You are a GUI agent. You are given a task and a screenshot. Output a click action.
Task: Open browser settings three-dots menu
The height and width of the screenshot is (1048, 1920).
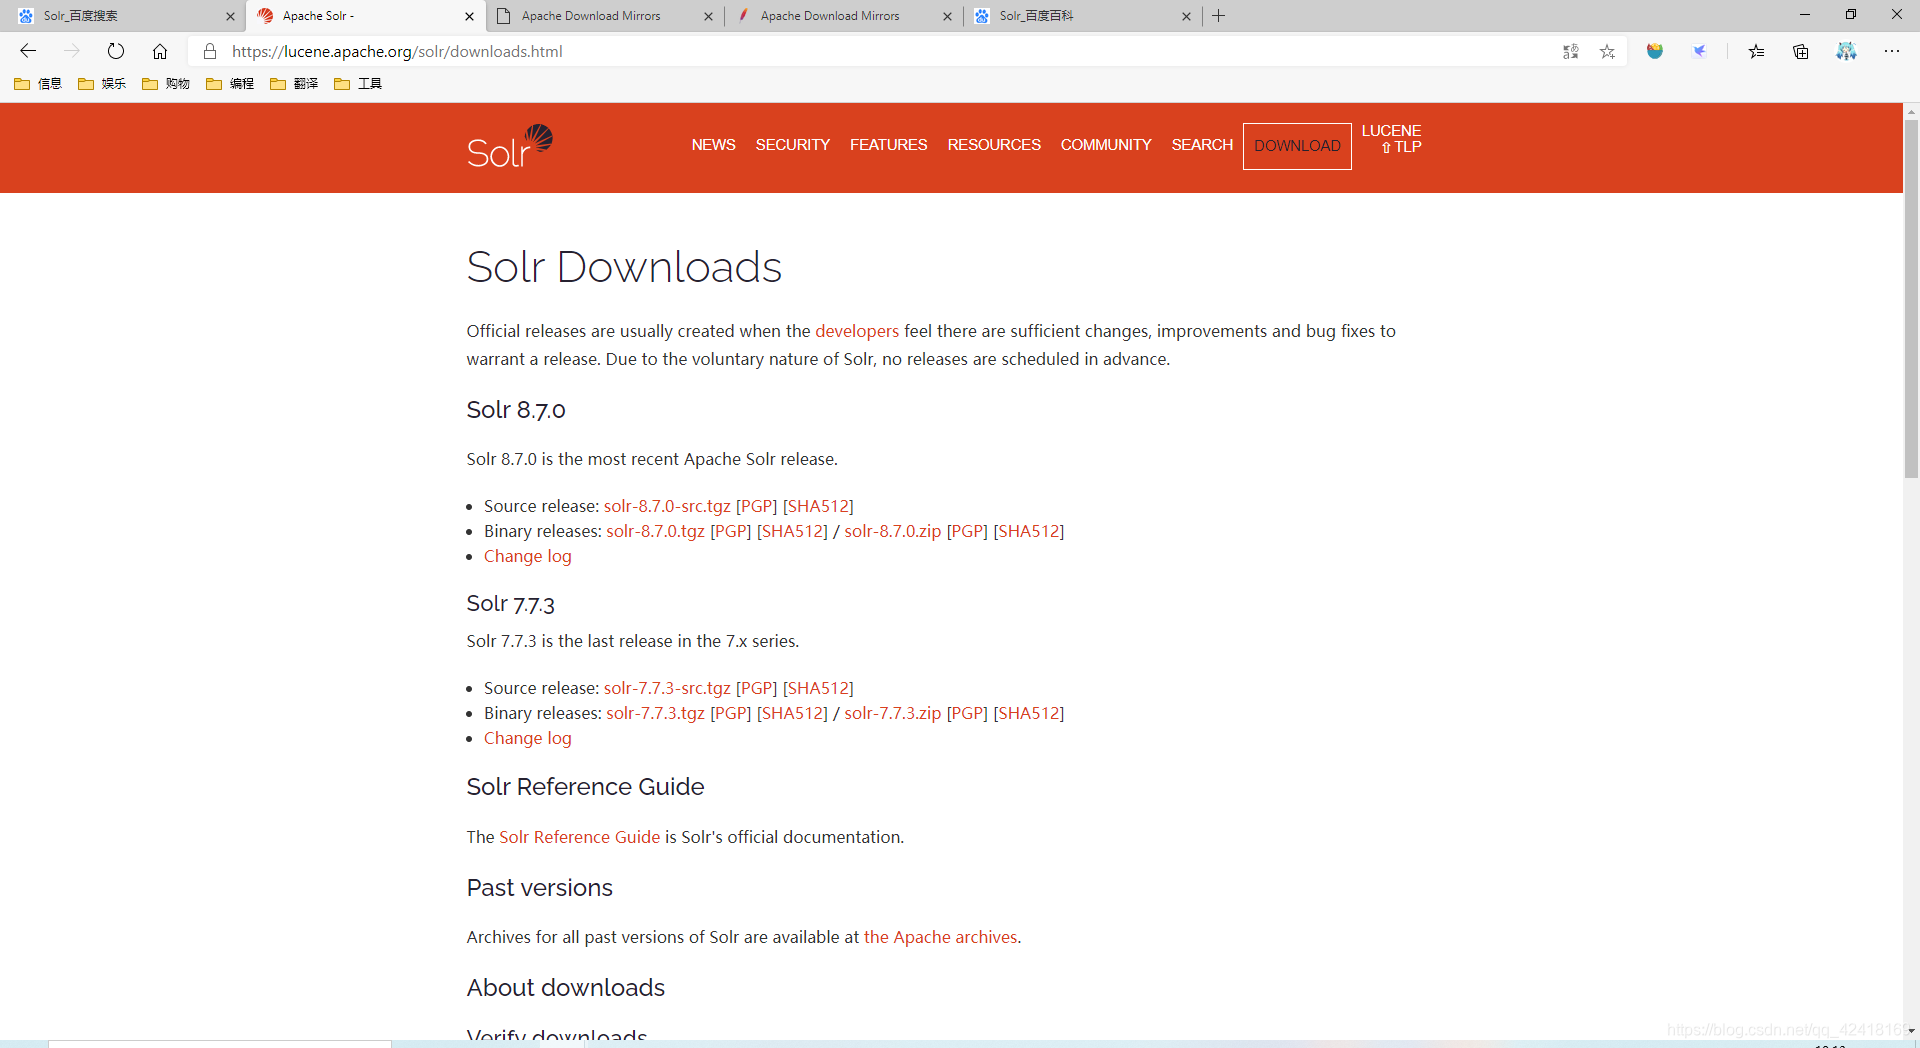click(x=1891, y=51)
